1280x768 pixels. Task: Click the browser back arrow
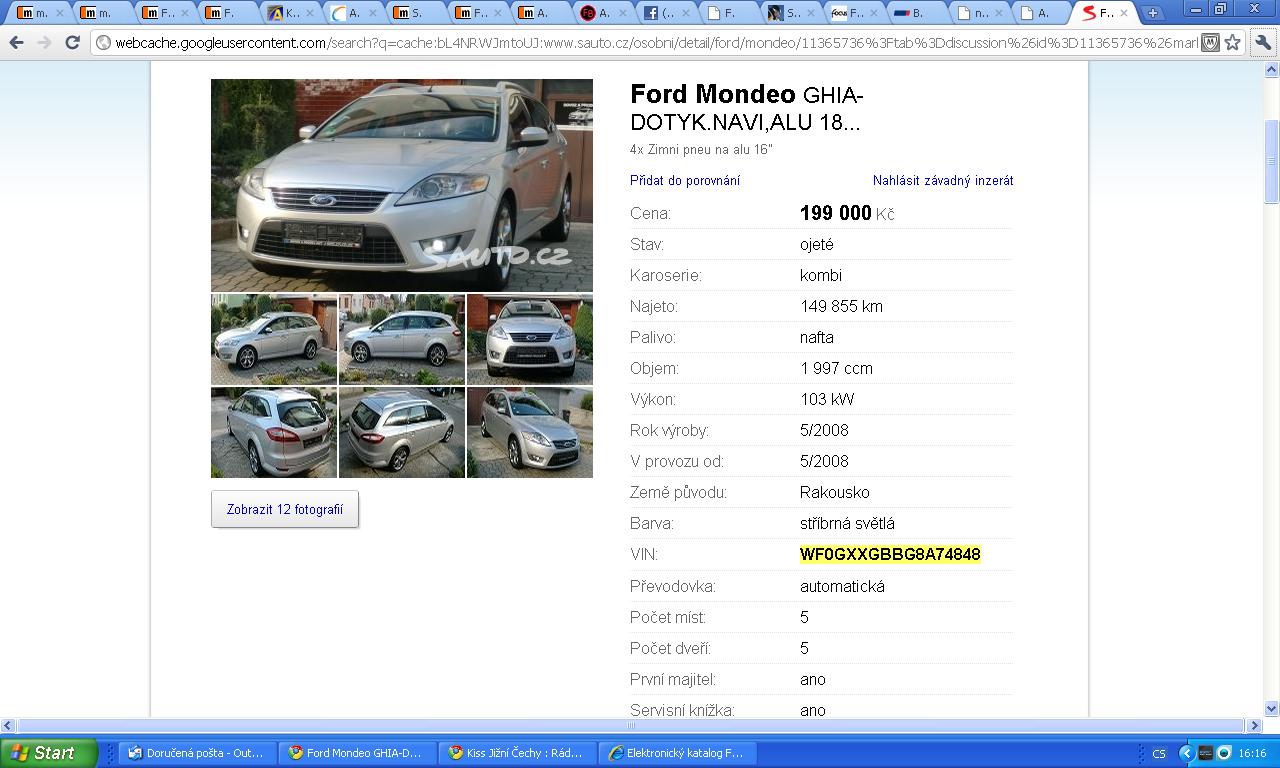[16, 43]
